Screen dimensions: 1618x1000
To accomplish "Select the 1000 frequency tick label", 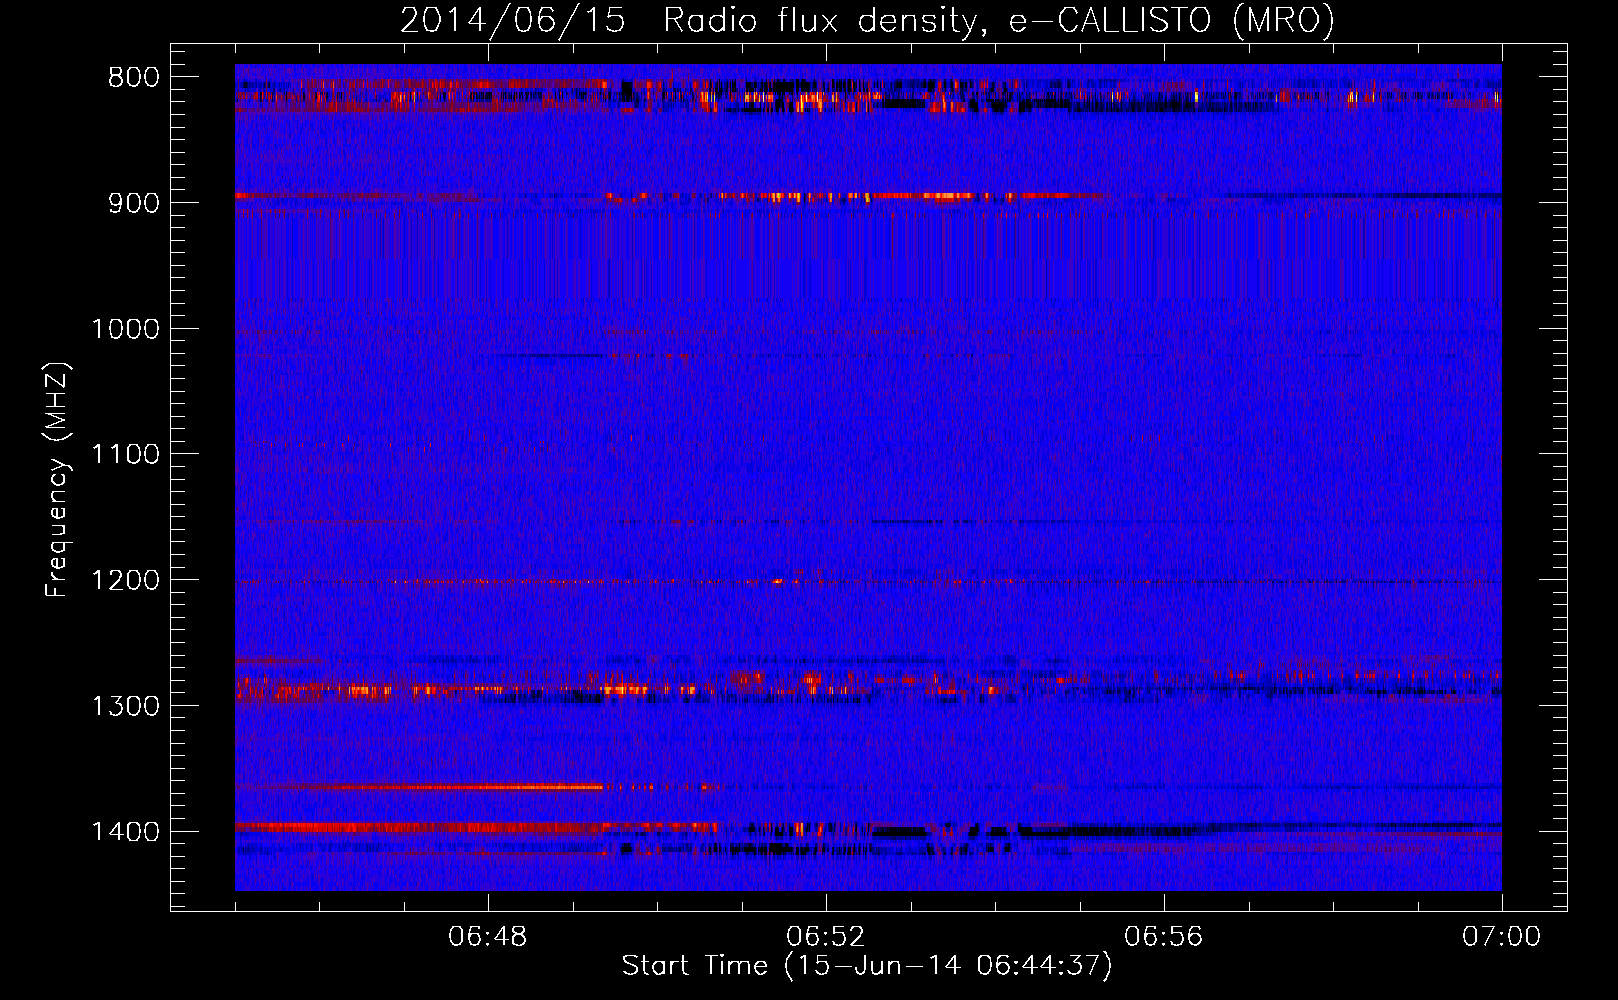I will click(x=126, y=329).
